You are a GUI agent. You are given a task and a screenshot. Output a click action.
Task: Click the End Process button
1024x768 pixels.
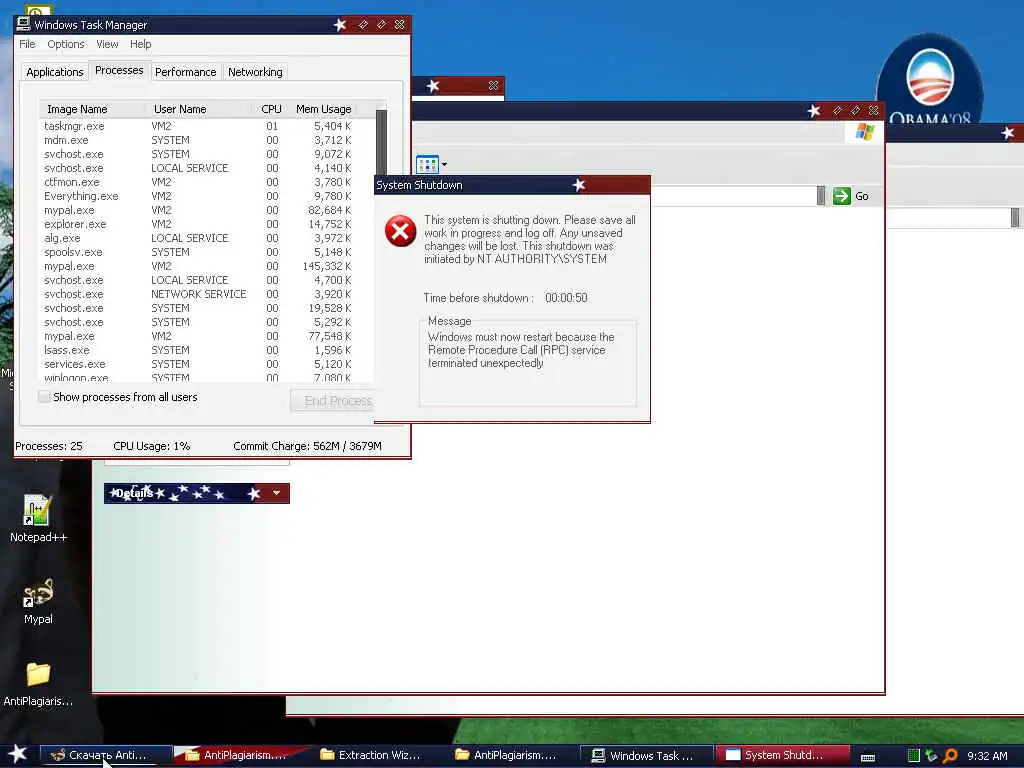coord(333,401)
